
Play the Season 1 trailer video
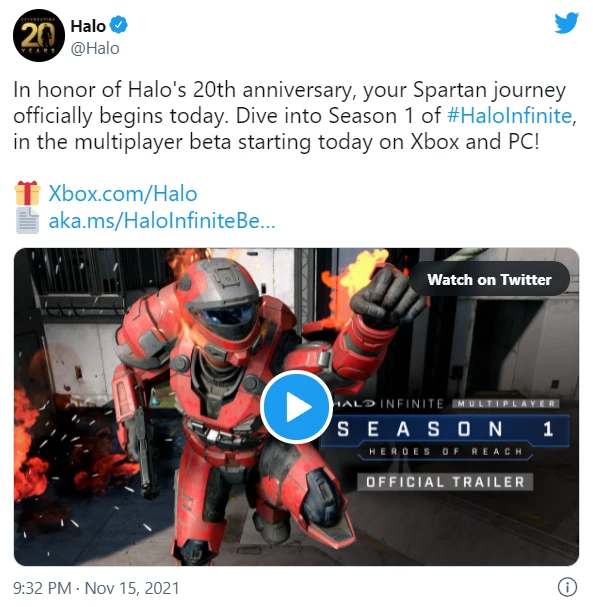296,407
